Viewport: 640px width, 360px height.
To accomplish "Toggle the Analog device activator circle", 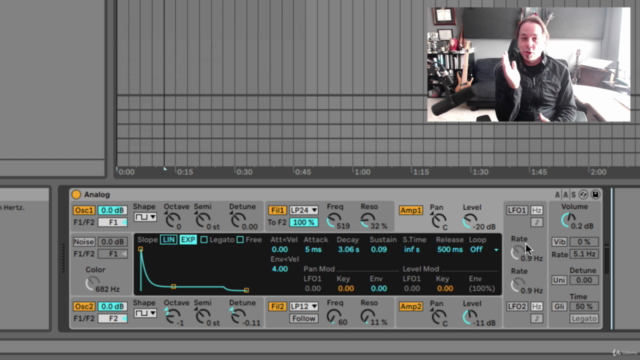I will [x=76, y=195].
